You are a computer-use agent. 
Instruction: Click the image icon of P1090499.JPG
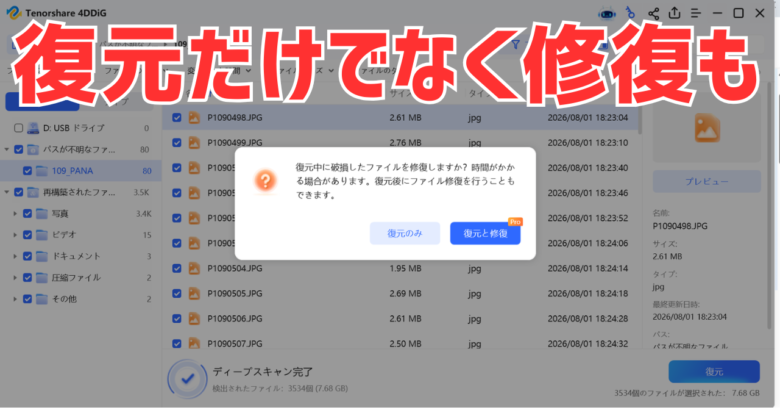tap(194, 143)
